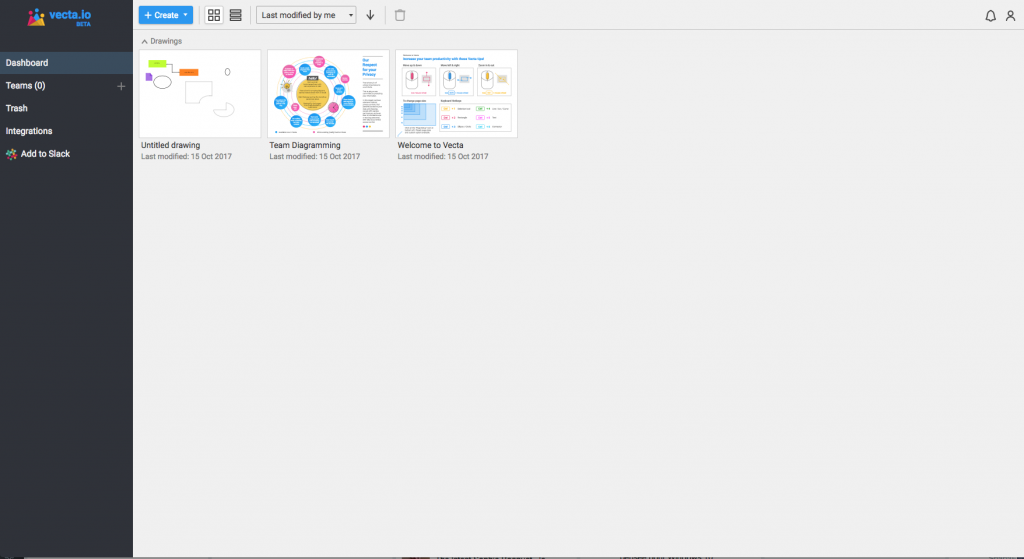Toggle the sort direction arrow
The width and height of the screenshot is (1024, 559).
[x=370, y=15]
